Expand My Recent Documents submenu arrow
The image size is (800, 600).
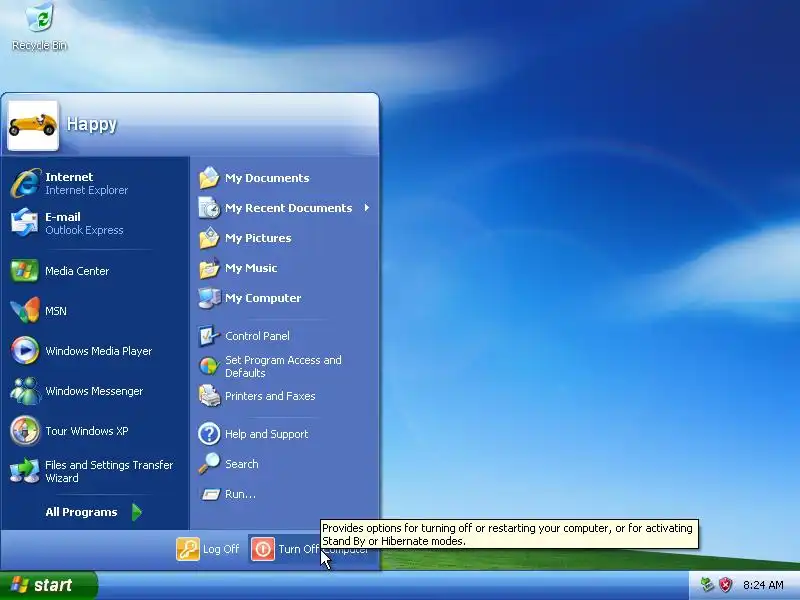pyautogui.click(x=367, y=208)
